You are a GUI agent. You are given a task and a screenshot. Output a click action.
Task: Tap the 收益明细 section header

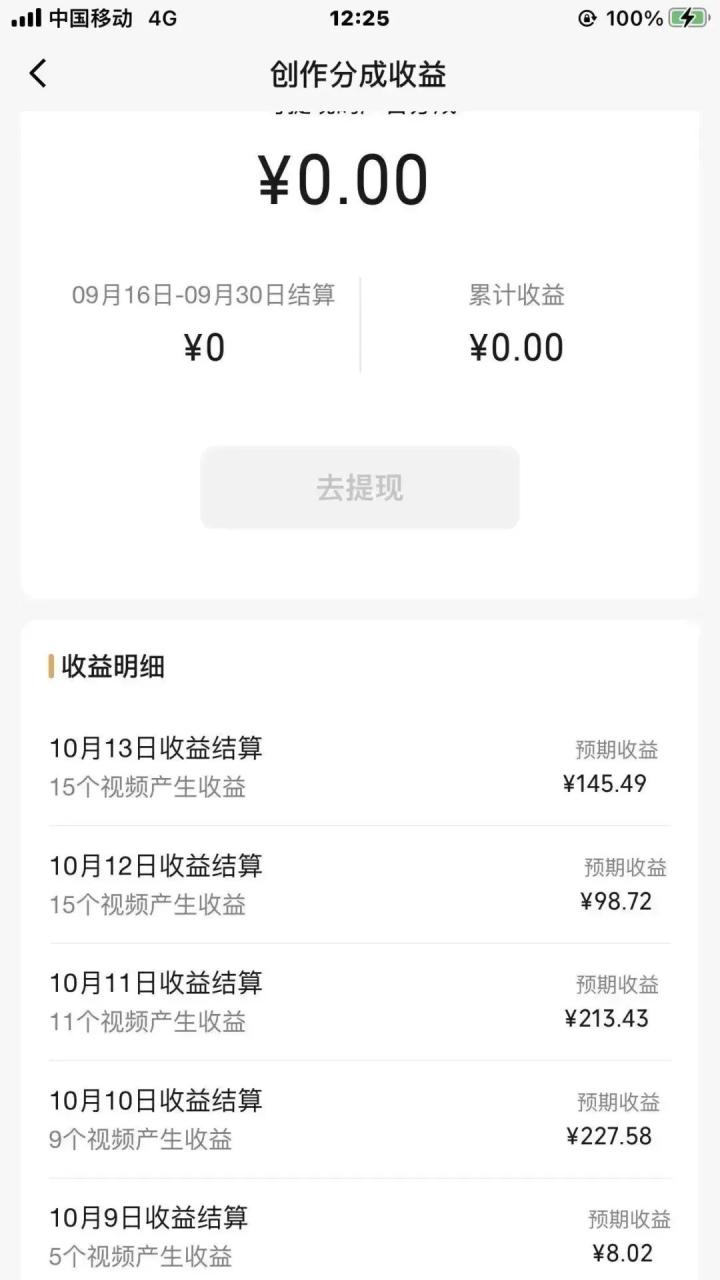pos(112,667)
